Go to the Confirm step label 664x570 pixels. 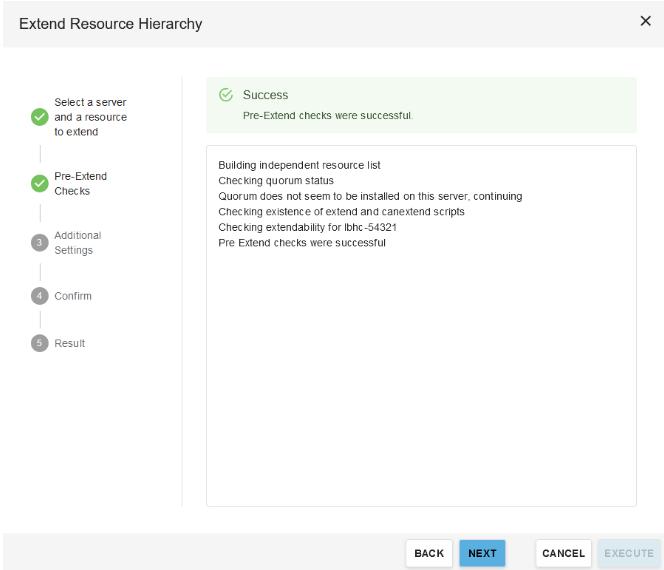[x=73, y=296]
